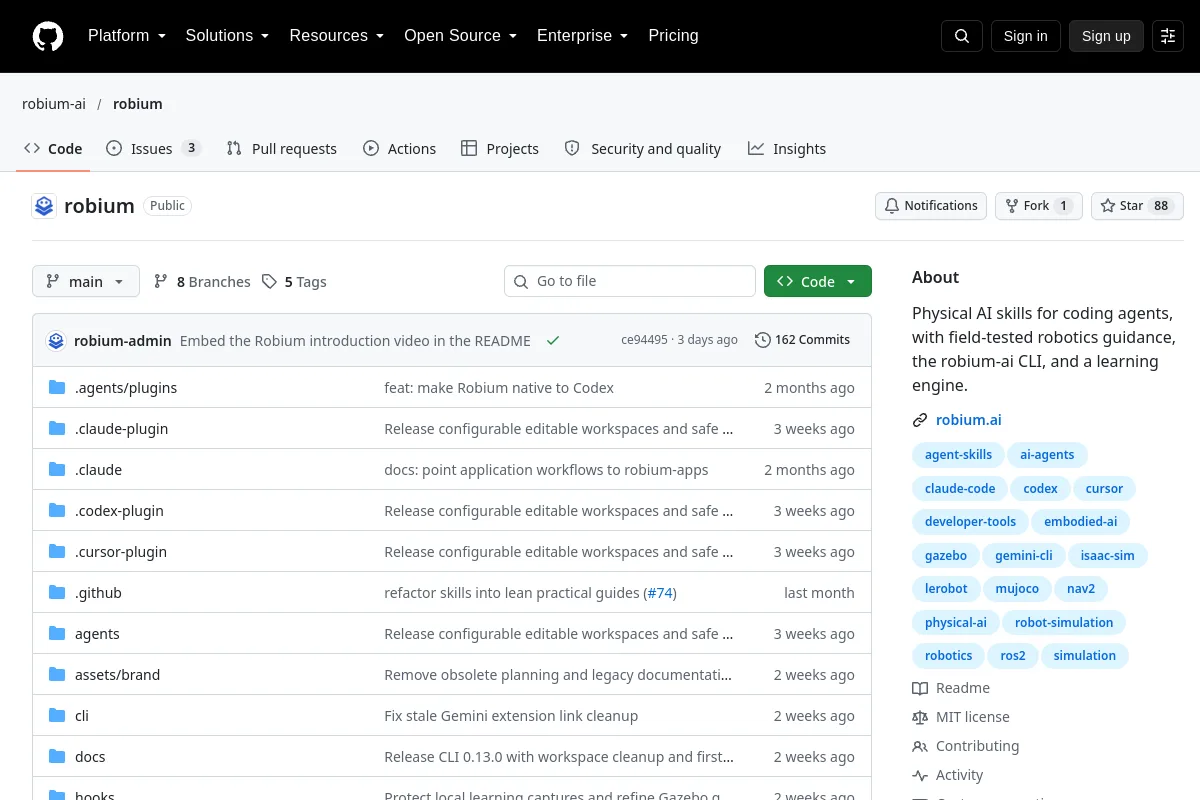Click the folder icon beside .github
Screen dimensions: 1200x800
(x=57, y=593)
